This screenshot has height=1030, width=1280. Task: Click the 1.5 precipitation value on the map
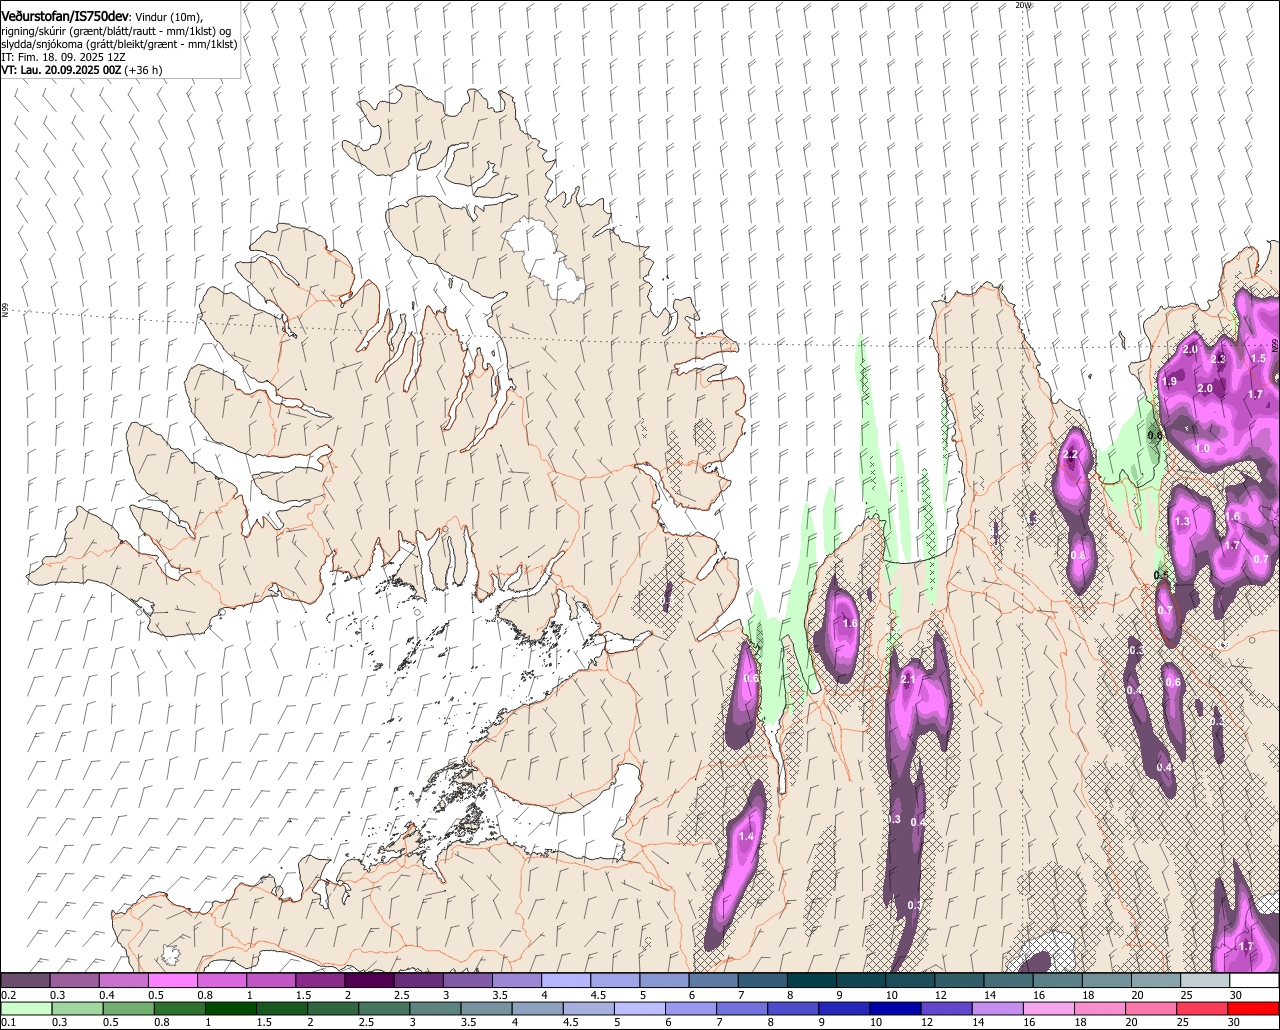(x=1258, y=358)
